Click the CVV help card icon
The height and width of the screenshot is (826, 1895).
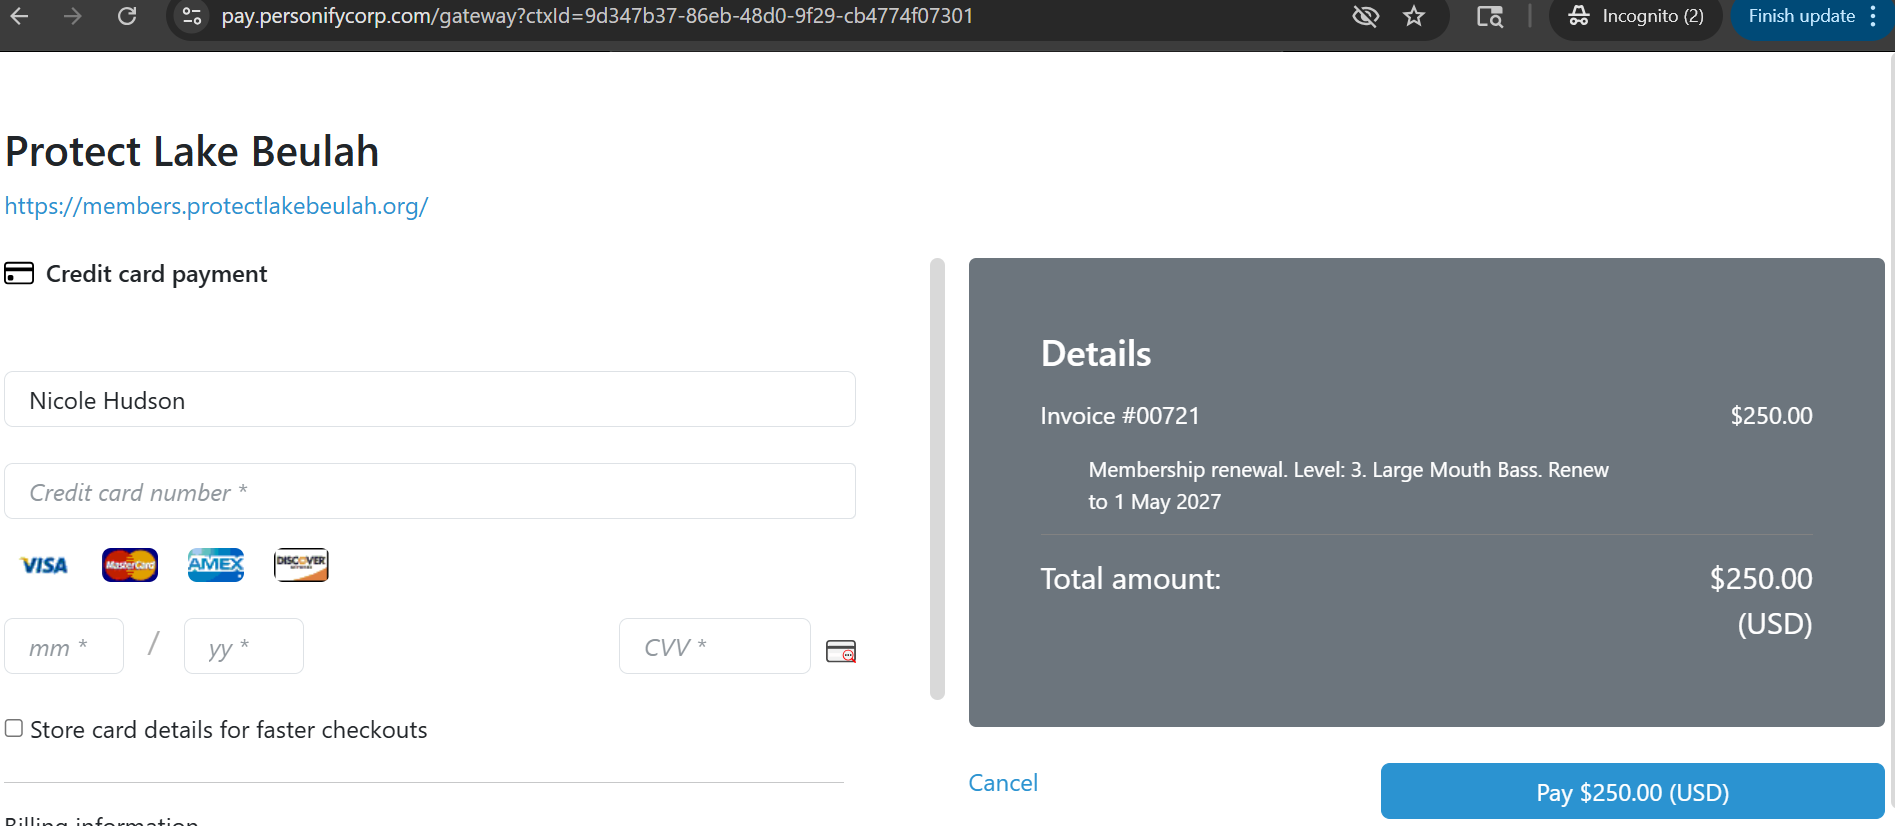(841, 651)
